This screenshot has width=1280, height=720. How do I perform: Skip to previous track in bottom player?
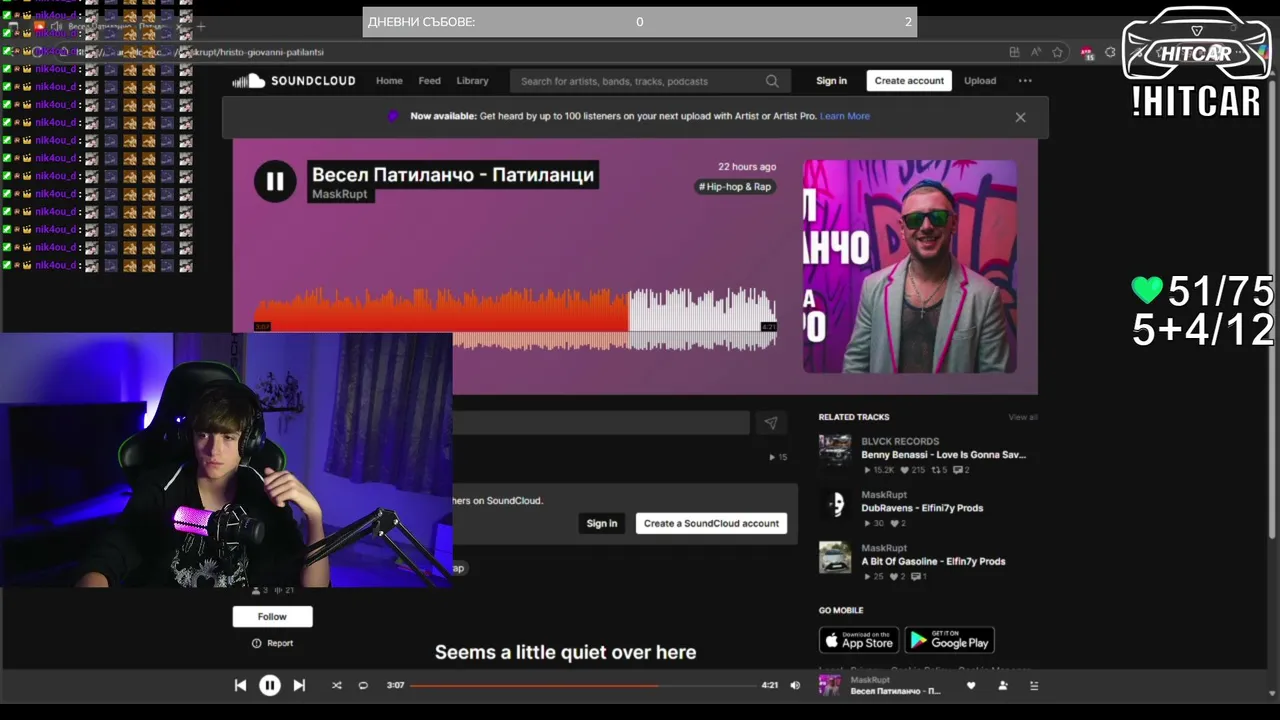pos(240,685)
